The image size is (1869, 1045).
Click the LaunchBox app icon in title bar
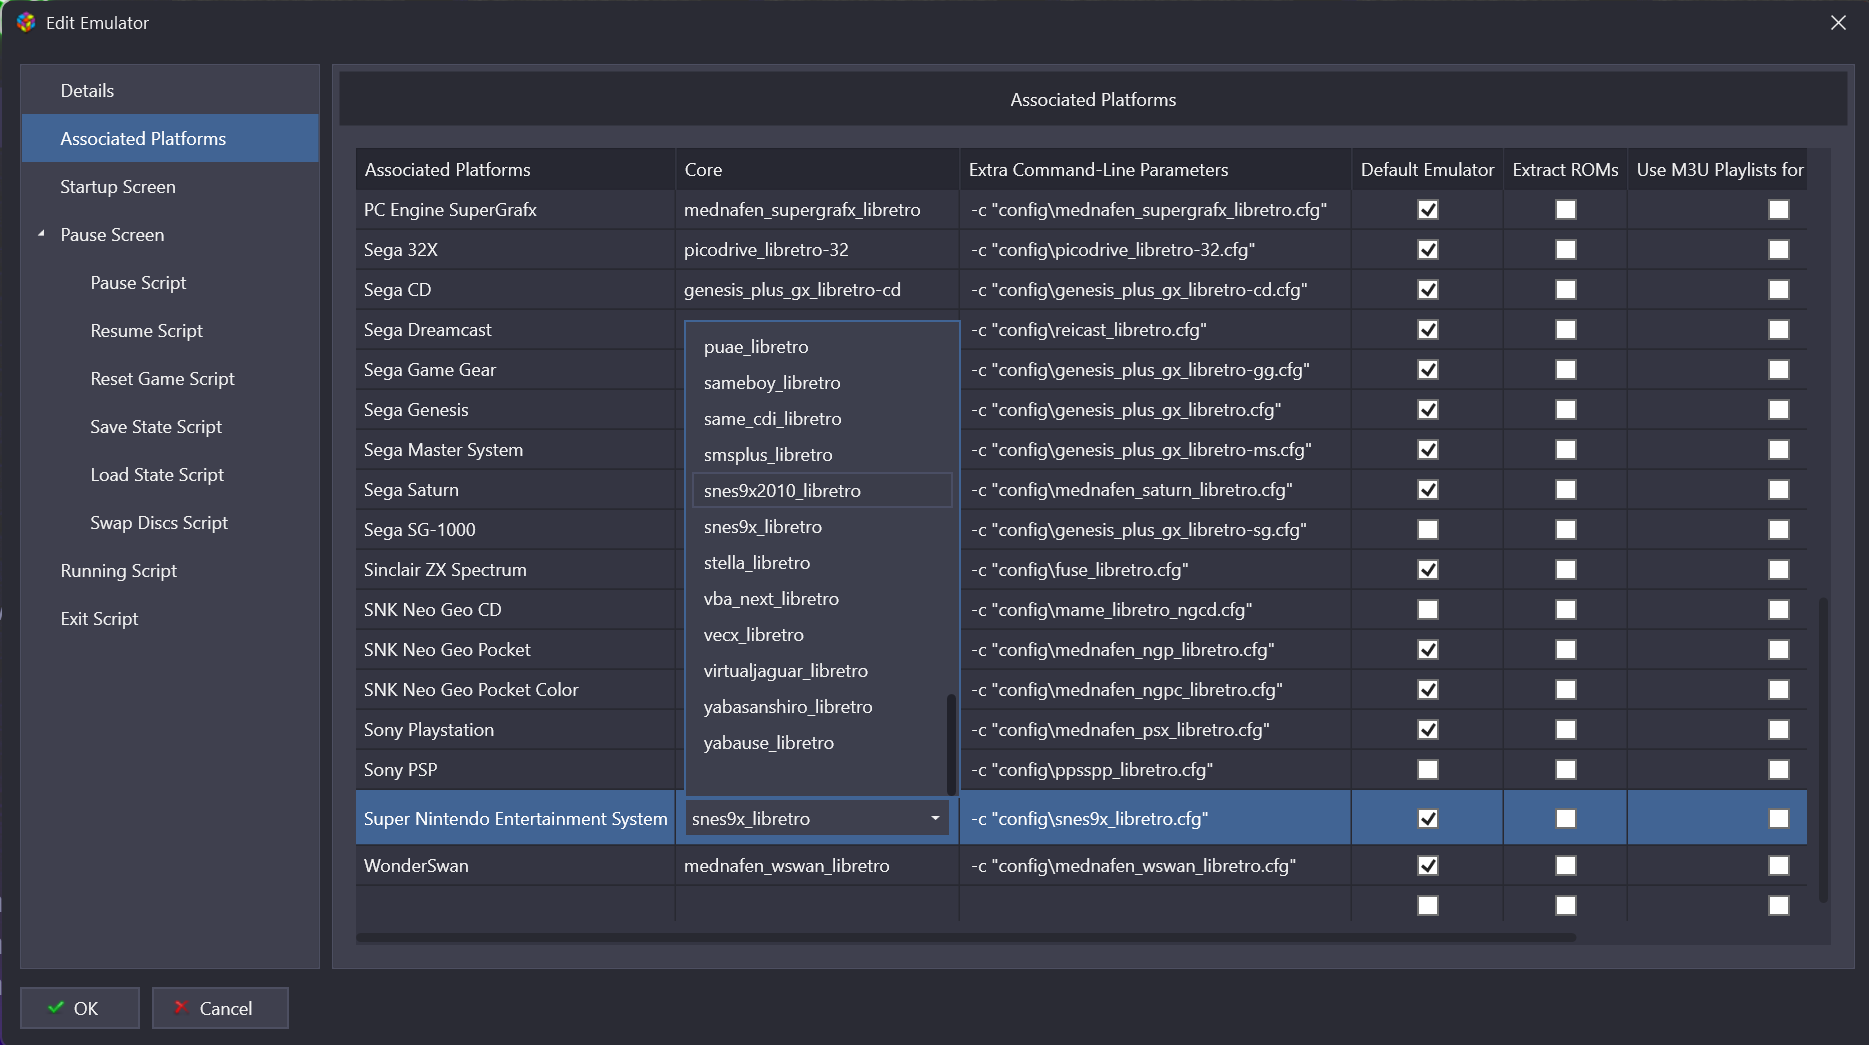coord(26,22)
